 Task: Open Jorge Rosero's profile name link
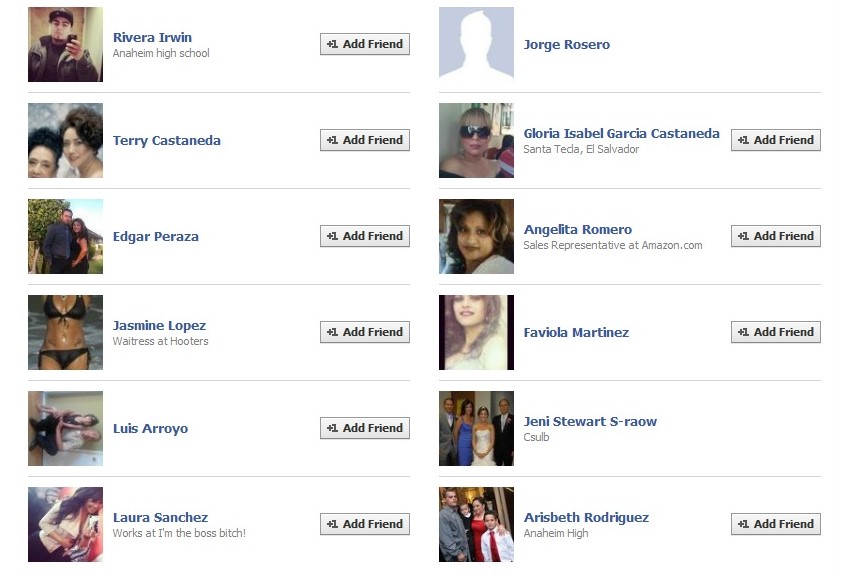[x=567, y=45]
